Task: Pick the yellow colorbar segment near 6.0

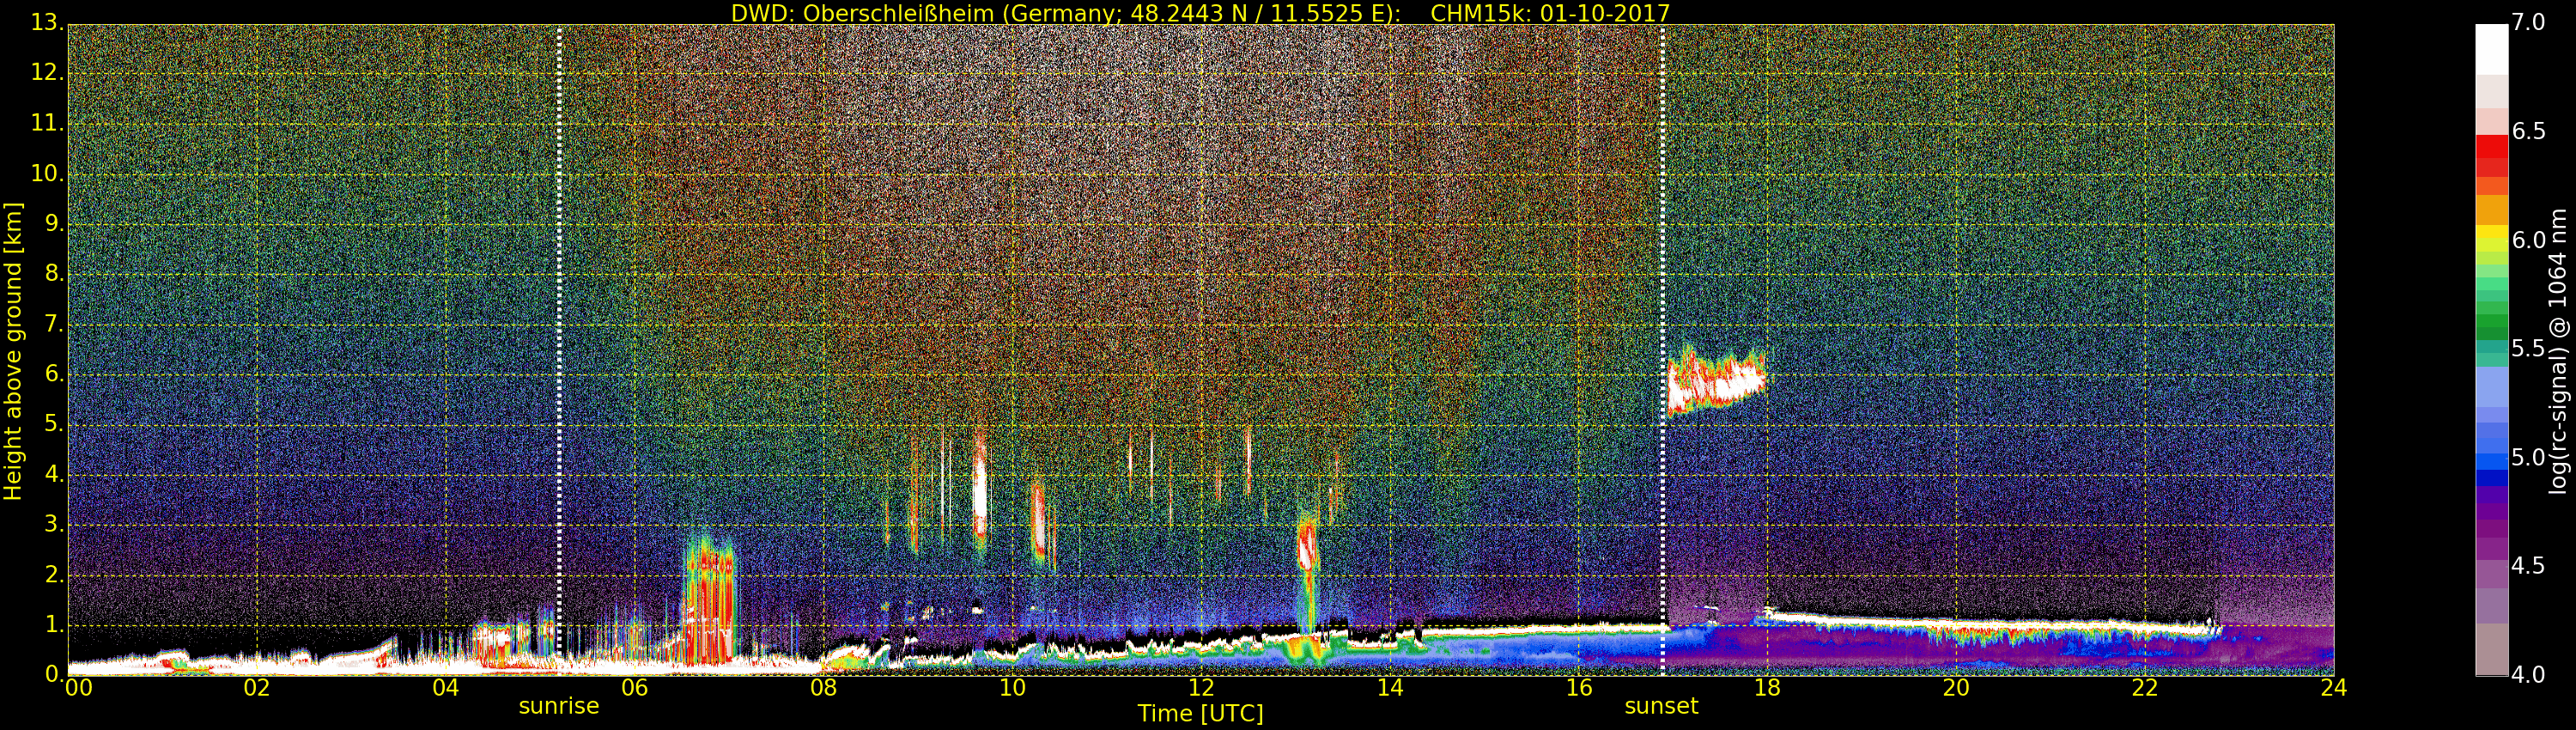Action: 2491,238
